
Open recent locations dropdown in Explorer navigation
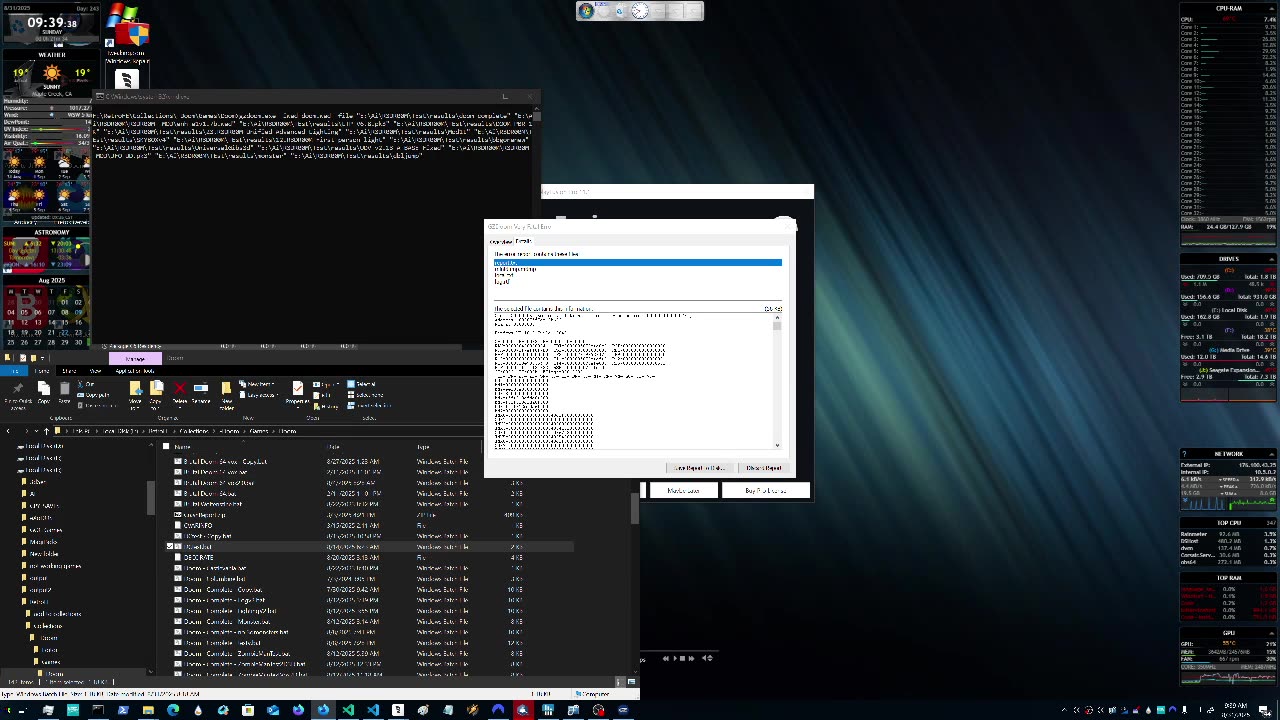[36, 431]
